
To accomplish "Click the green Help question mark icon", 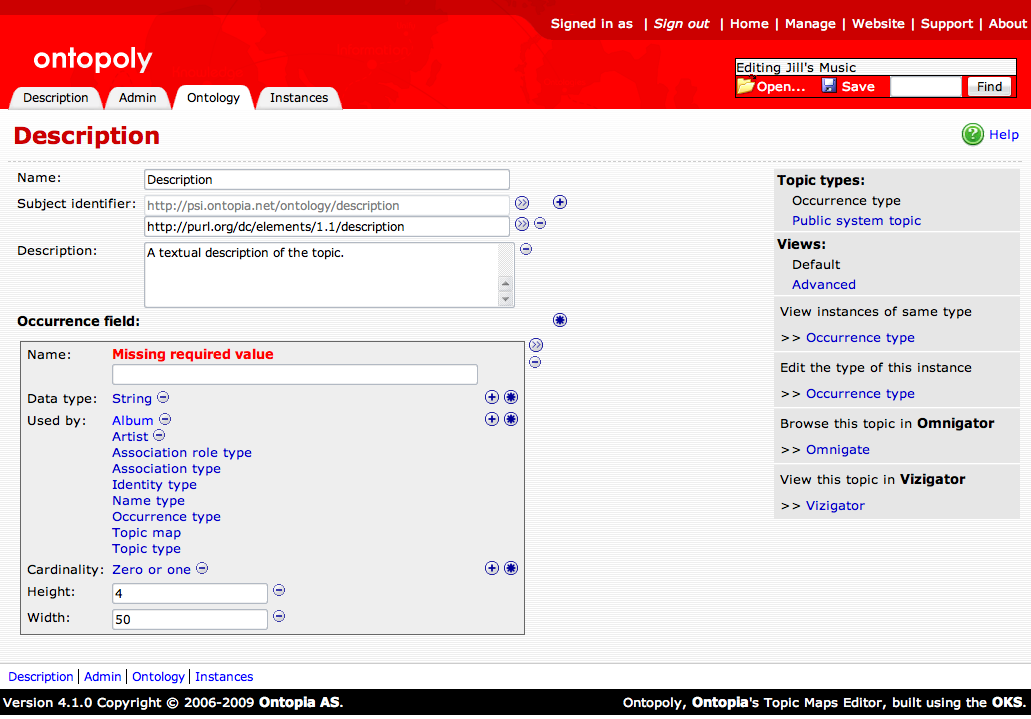I will pos(972,135).
